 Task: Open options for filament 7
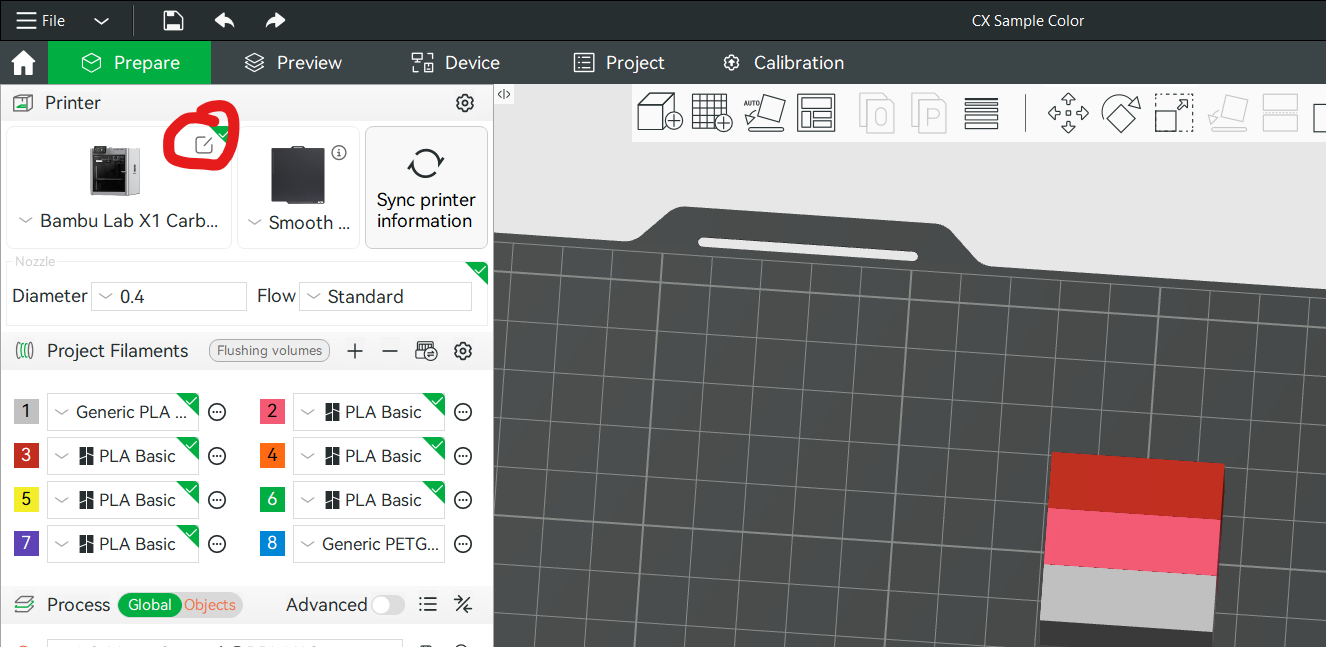(x=217, y=544)
